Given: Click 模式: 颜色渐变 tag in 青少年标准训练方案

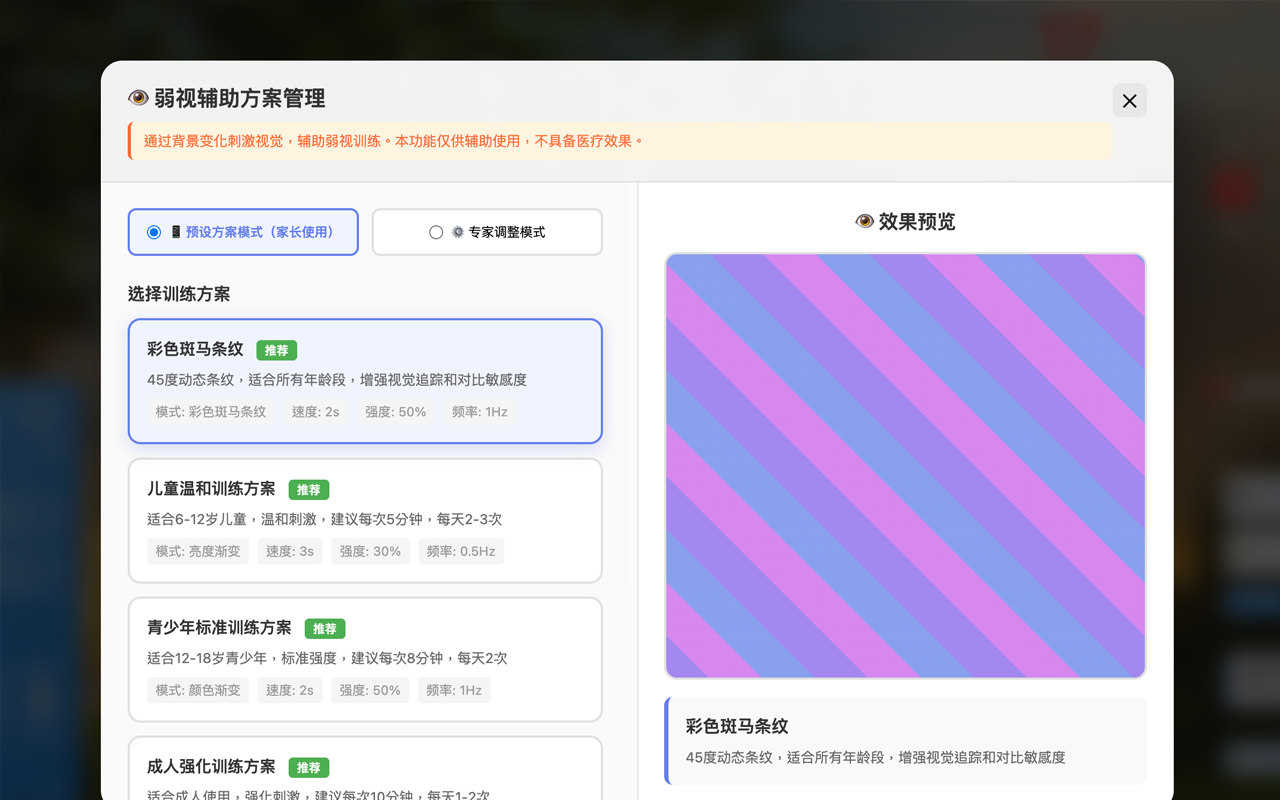Looking at the screenshot, I should (198, 689).
